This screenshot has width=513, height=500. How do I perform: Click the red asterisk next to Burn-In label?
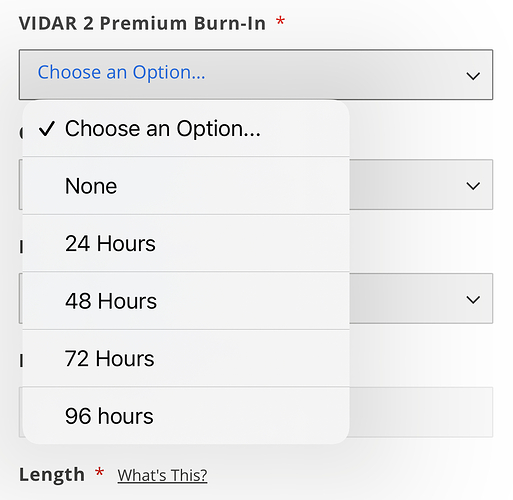(280, 21)
